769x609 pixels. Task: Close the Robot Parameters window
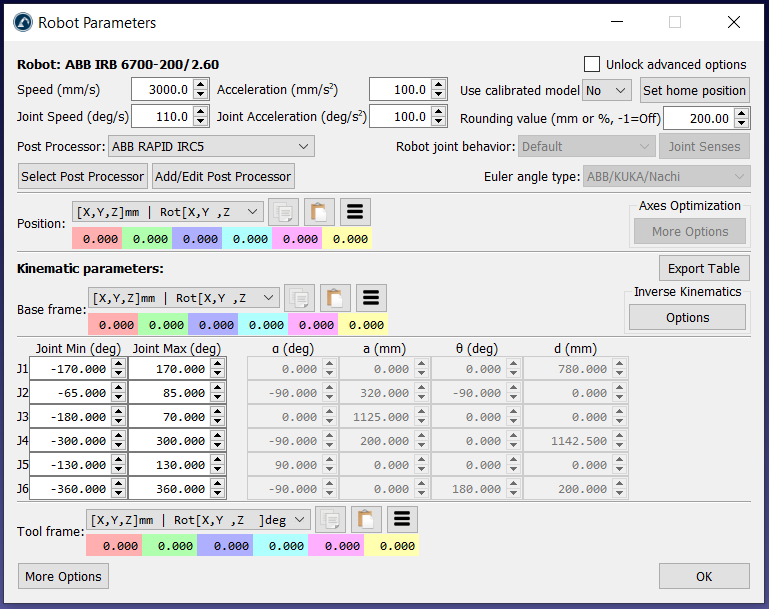(734, 22)
